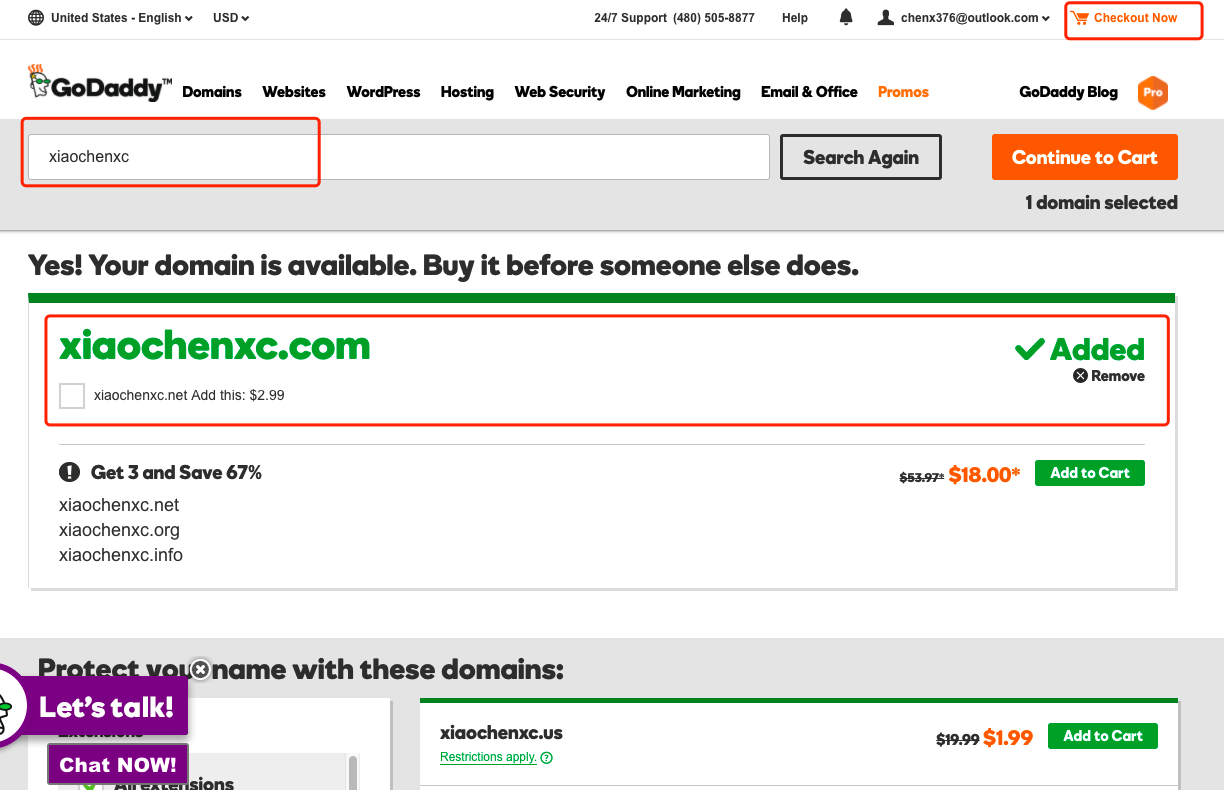Click xiaochenxc.info in bundle list
This screenshot has width=1224, height=790.
pyautogui.click(x=121, y=555)
